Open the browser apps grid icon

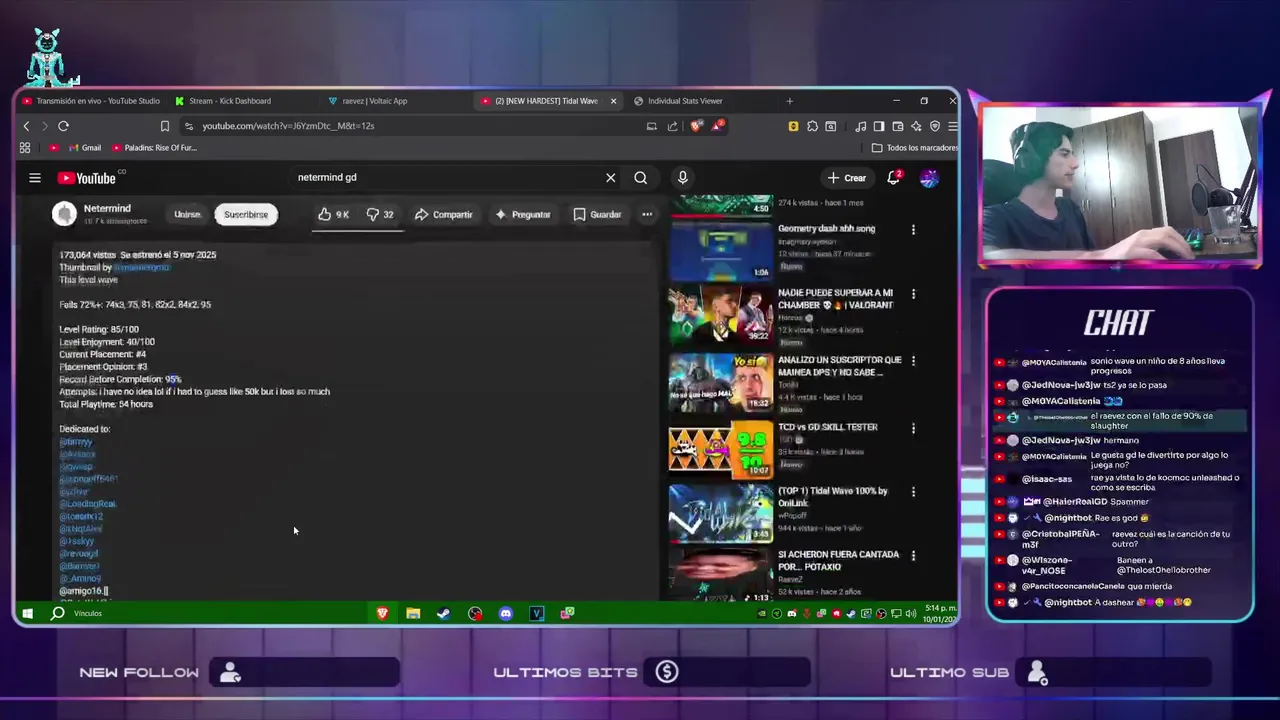click(x=25, y=148)
